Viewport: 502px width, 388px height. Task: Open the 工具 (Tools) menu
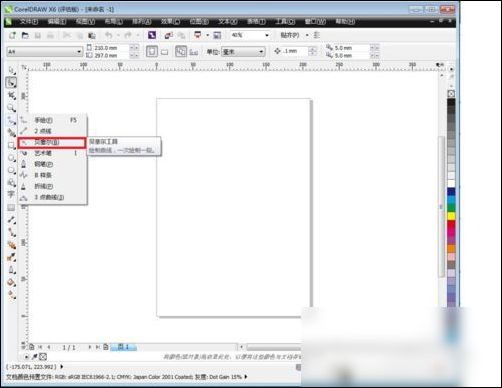(x=285, y=22)
